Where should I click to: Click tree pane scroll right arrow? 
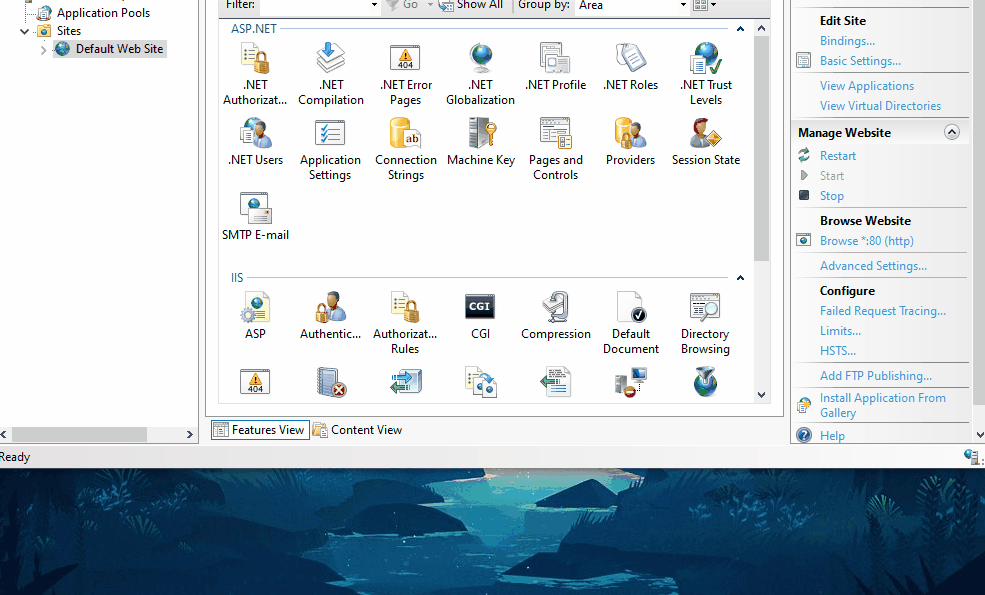click(190, 435)
